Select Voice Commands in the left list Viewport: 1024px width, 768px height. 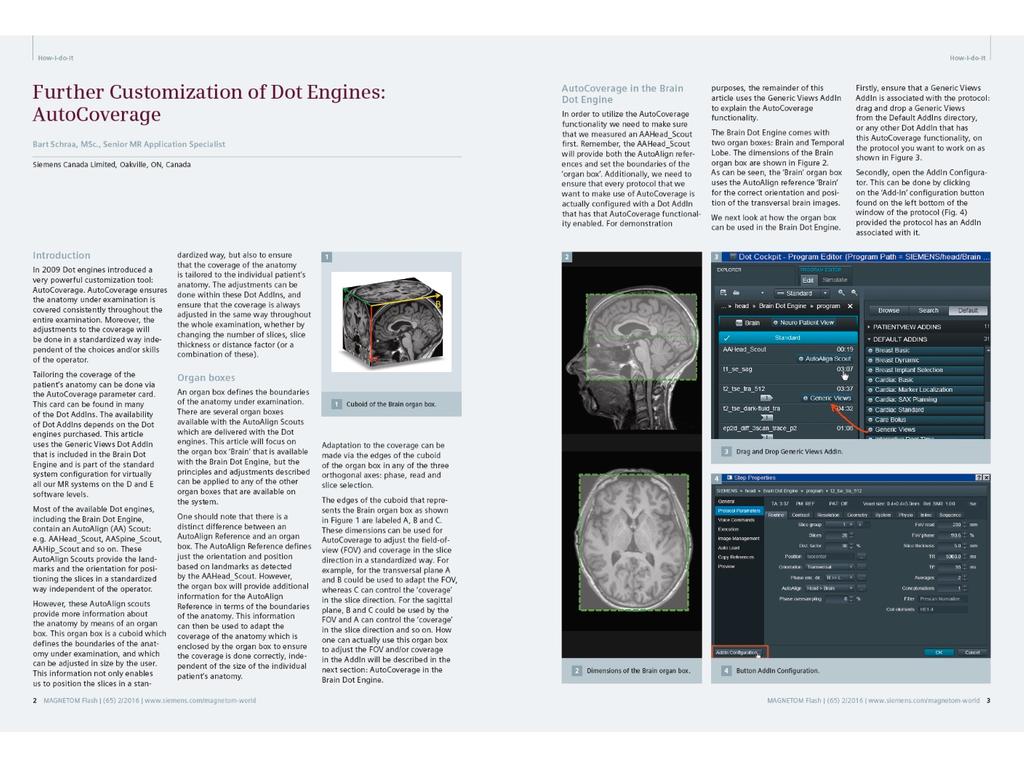point(735,520)
